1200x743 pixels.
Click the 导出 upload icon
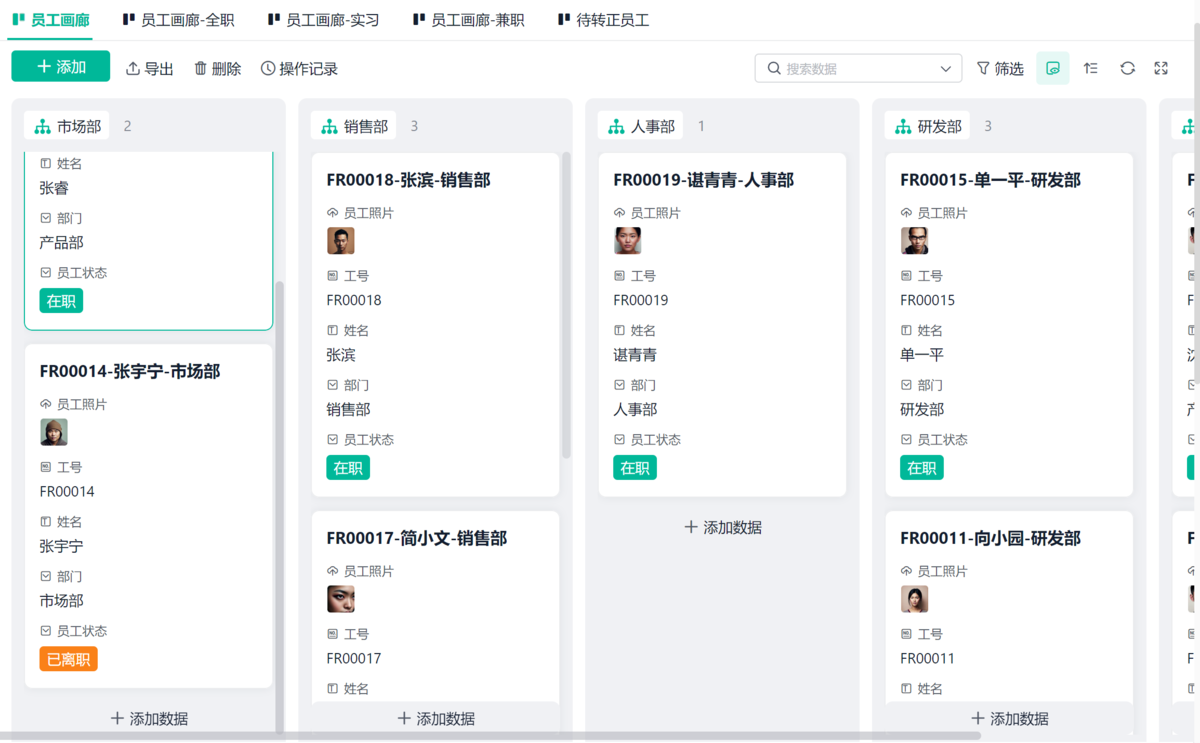[133, 68]
